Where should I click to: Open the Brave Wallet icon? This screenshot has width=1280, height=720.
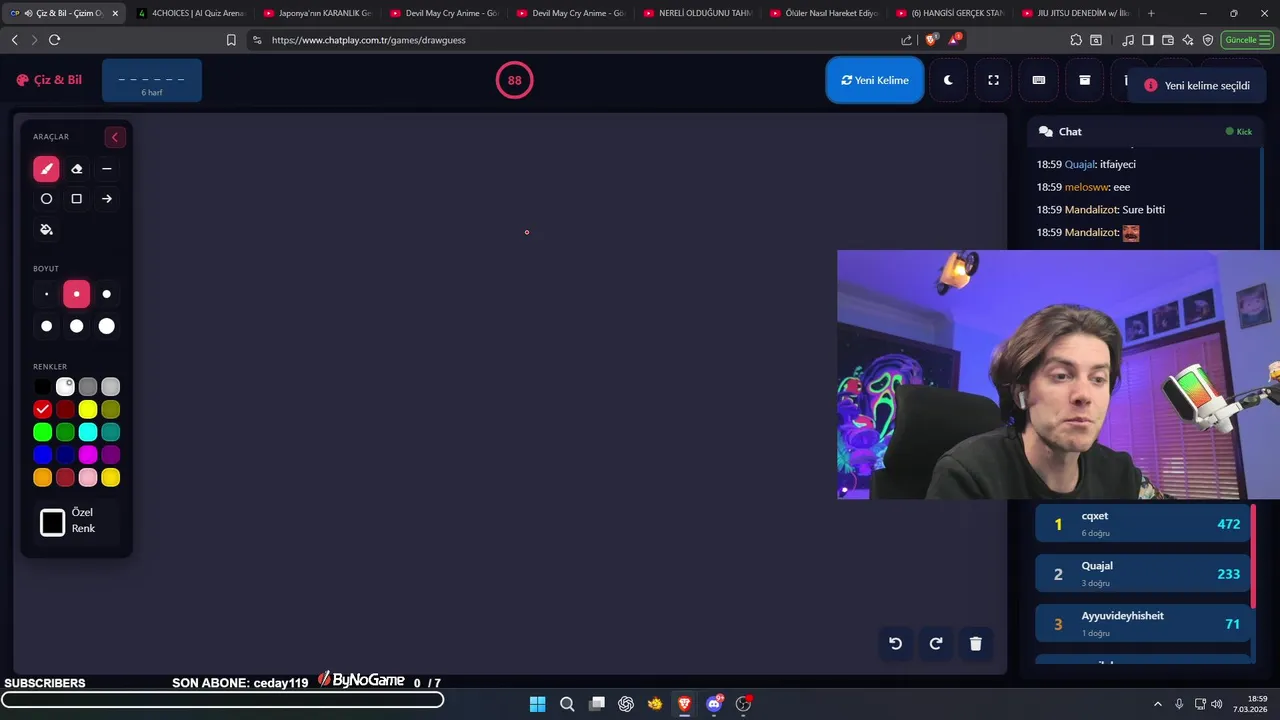point(1167,40)
